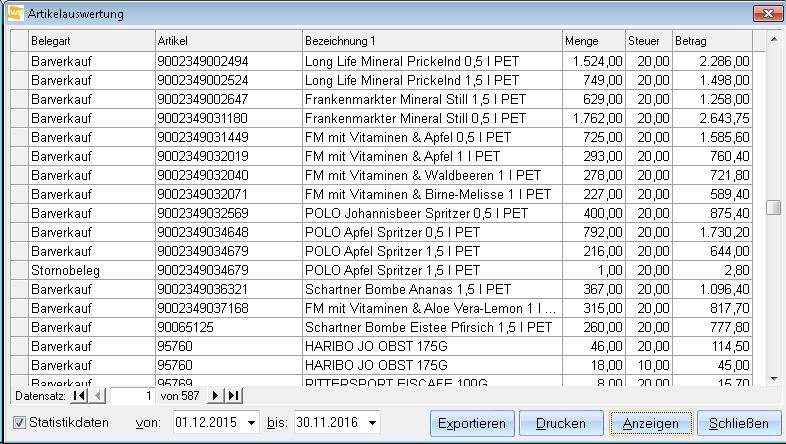Click the scrollbar up arrow

(x=773, y=37)
